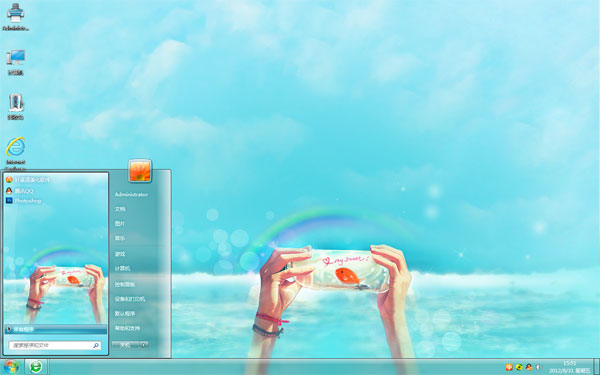This screenshot has width=600, height=375.
Task: Click the taskbar clock and date
Action: 570,367
